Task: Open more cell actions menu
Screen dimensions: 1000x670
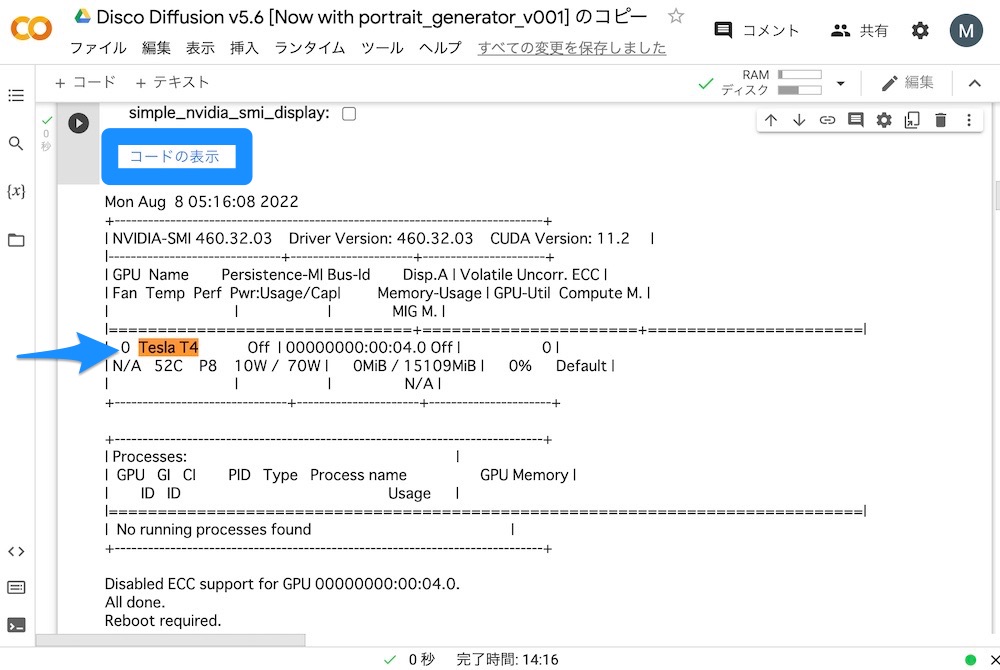Action: point(969,120)
